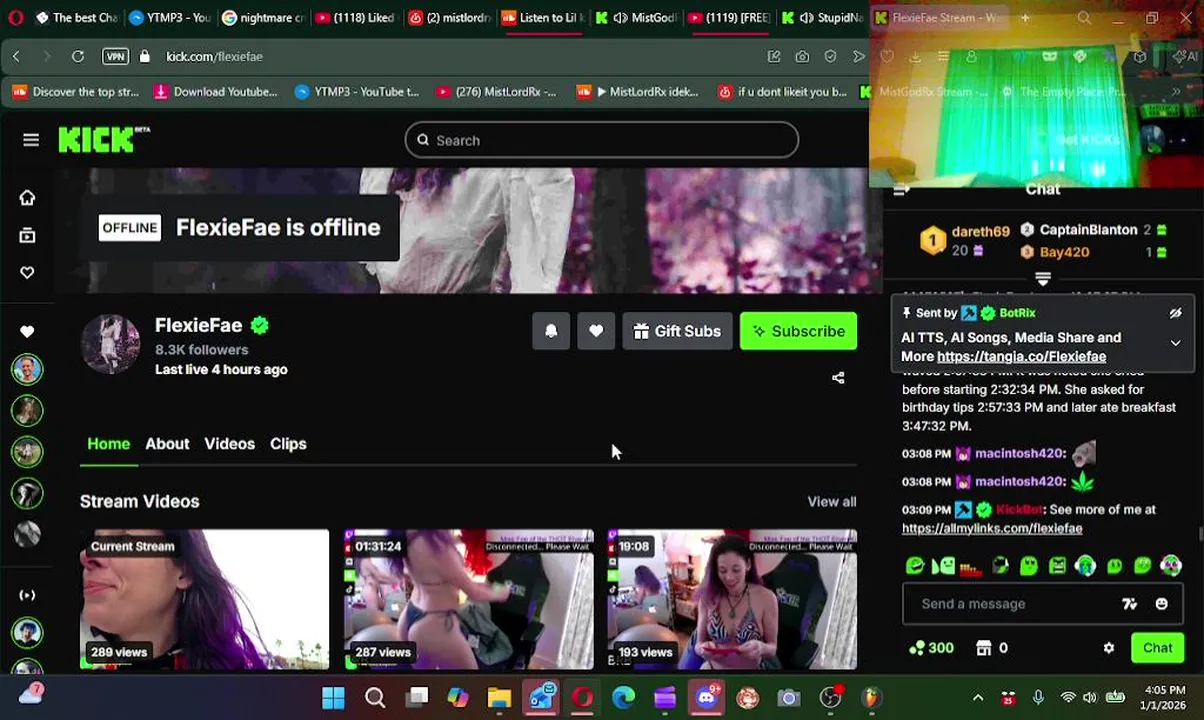Focus the Kick search field
Screen dimensions: 1204x720
coord(601,140)
